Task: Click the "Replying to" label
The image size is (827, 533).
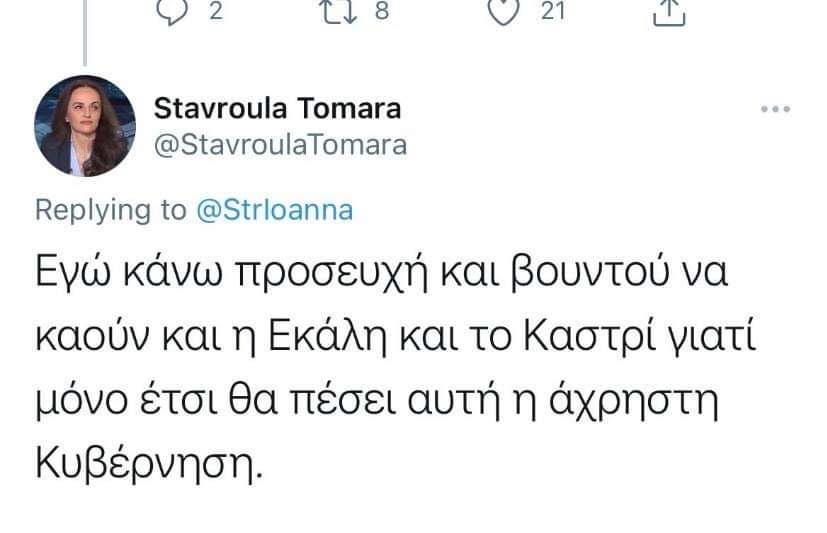Action: (x=110, y=210)
